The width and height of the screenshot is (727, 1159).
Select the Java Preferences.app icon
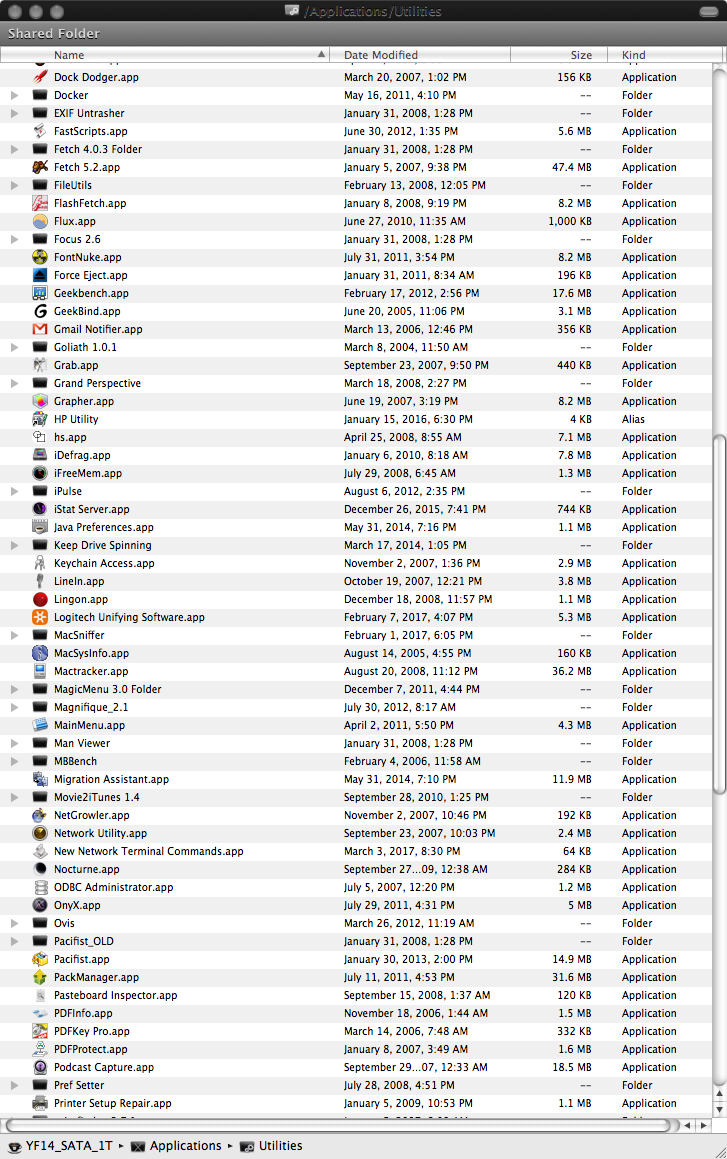tap(41, 527)
